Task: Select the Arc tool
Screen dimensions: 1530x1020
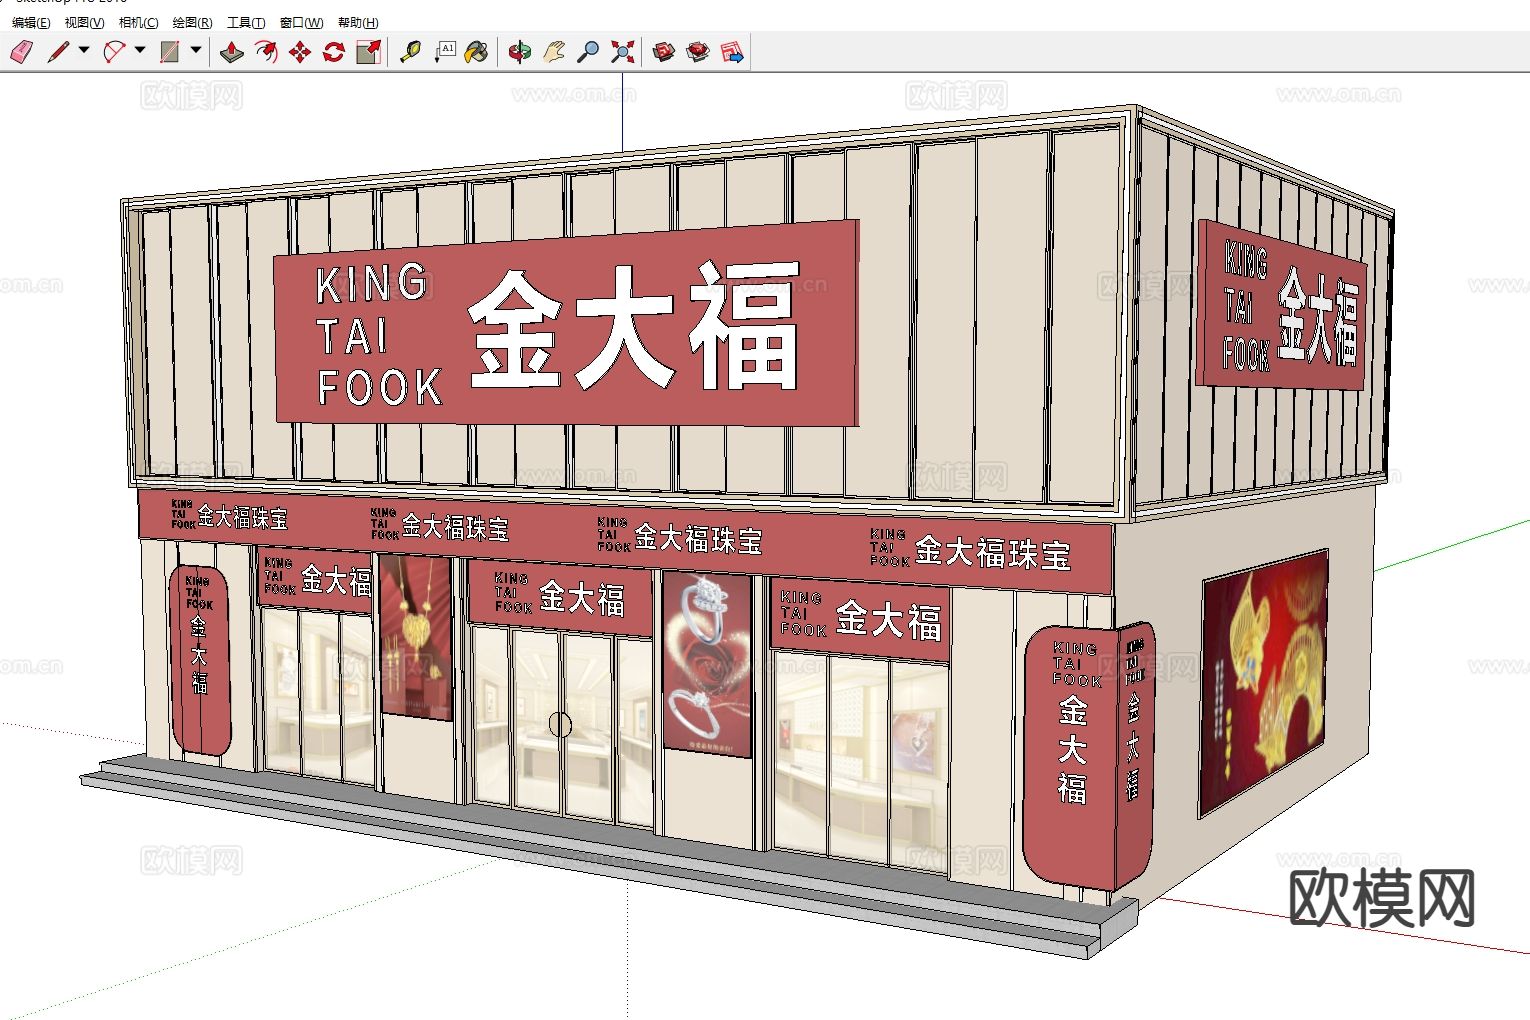Action: click(115, 51)
